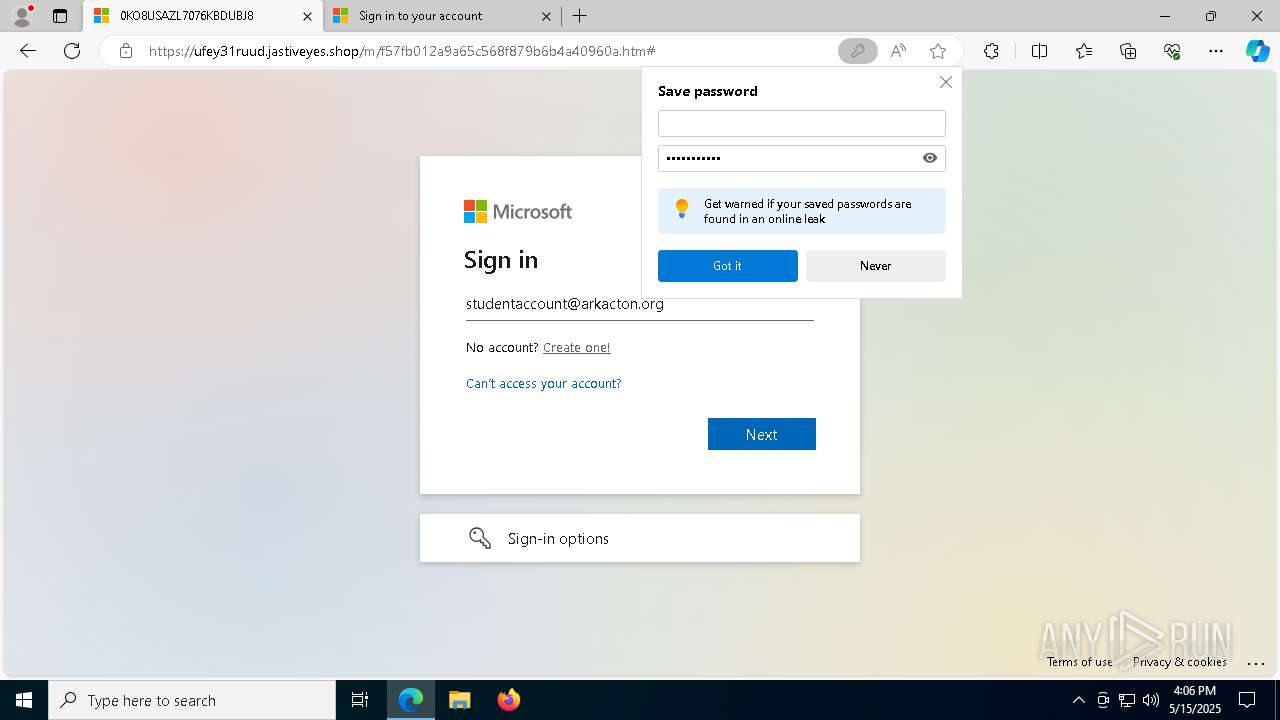Screen dimensions: 1280x720
Task: Open the browser profile icon
Action: (x=21, y=16)
